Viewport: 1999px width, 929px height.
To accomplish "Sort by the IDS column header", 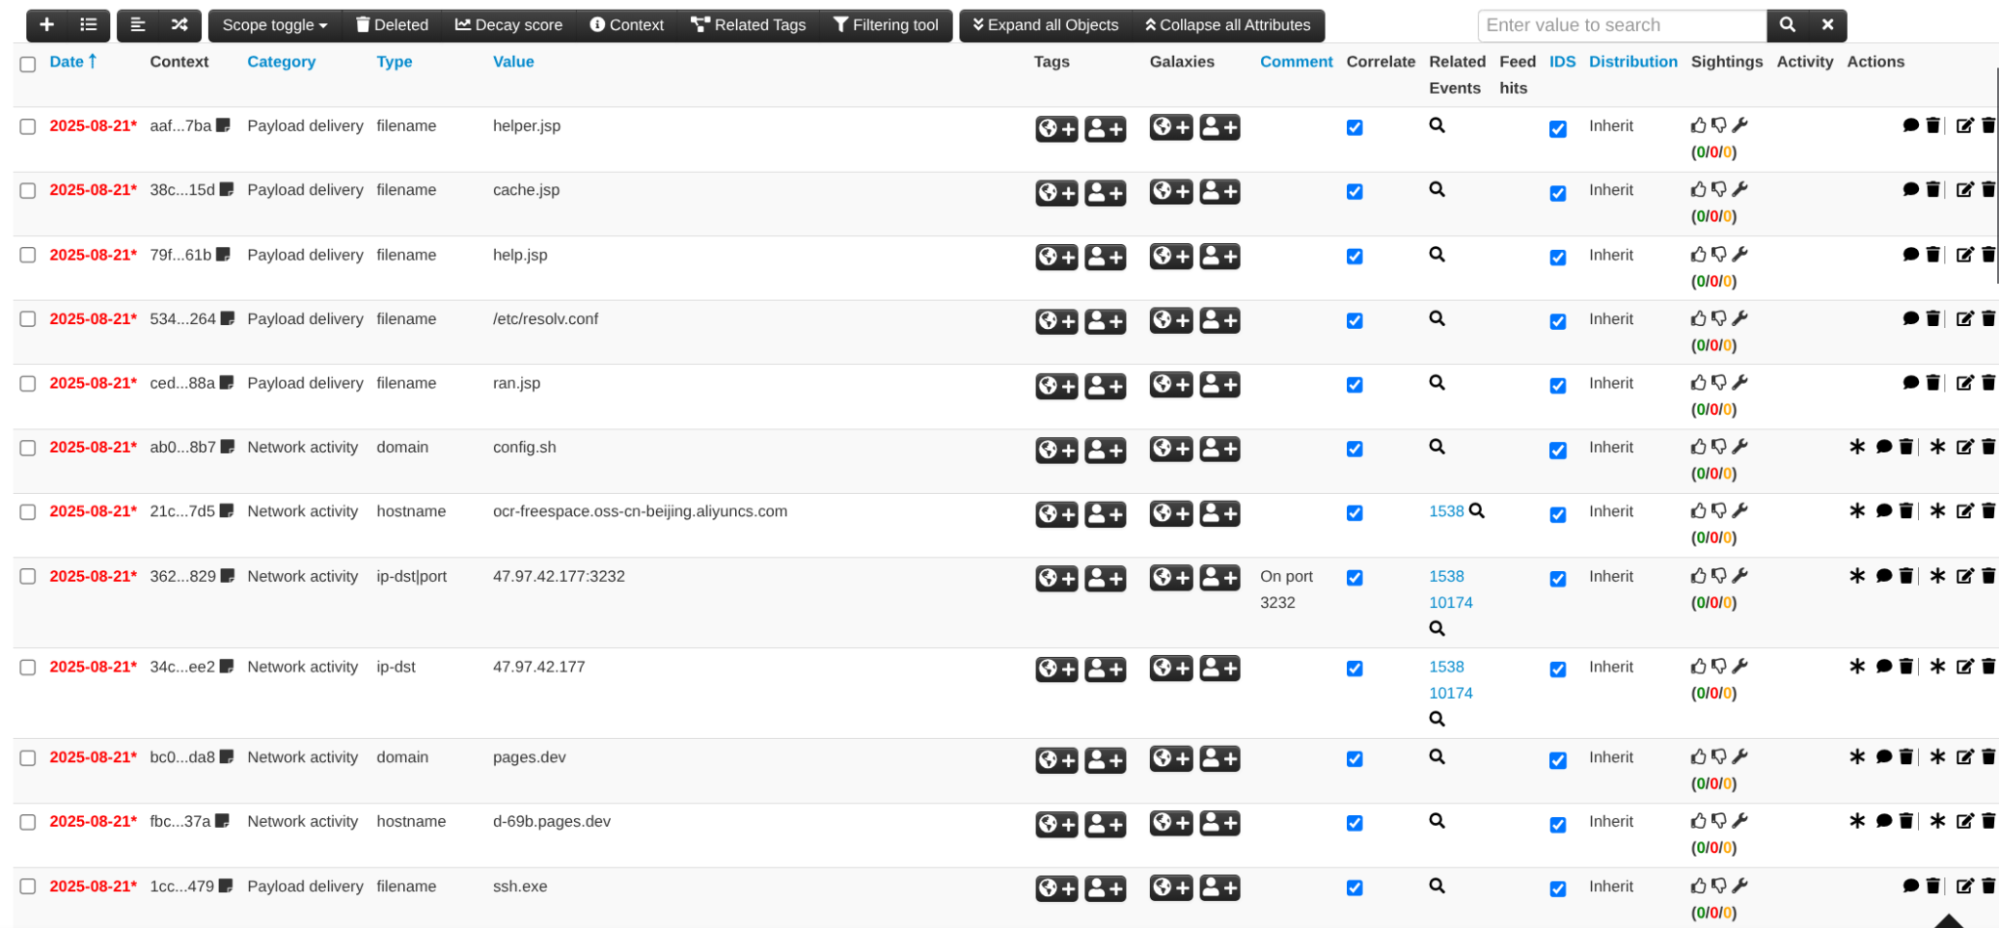I will click(x=1562, y=62).
